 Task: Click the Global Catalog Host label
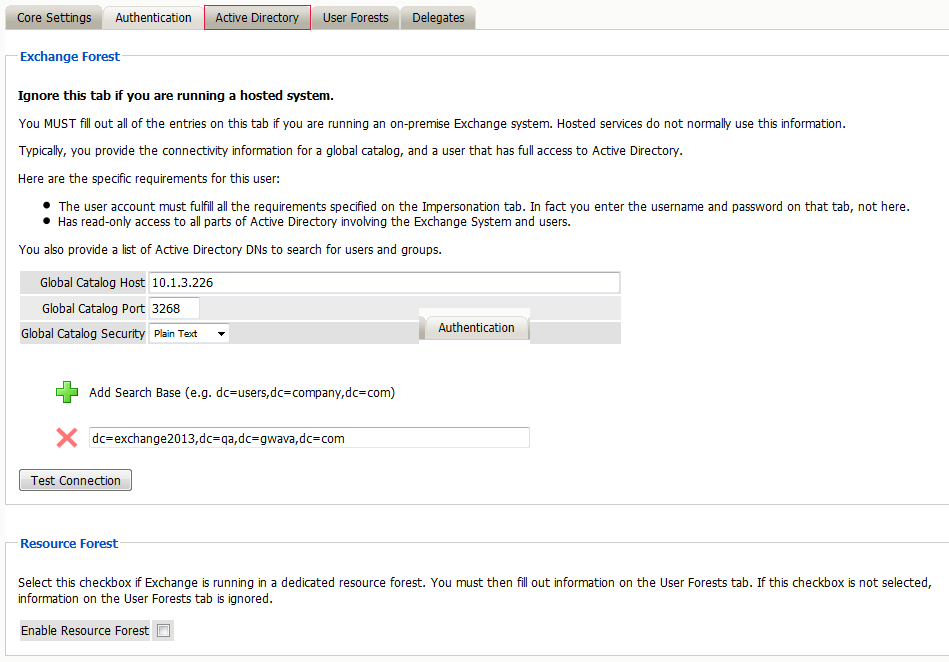coord(92,283)
